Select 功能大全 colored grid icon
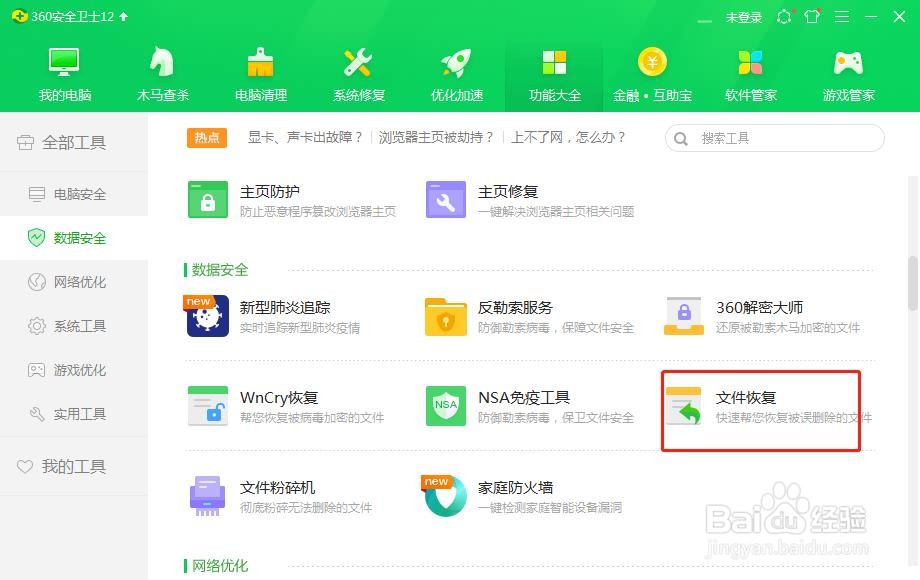Viewport: 920px width, 580px height. pyautogui.click(x=554, y=62)
